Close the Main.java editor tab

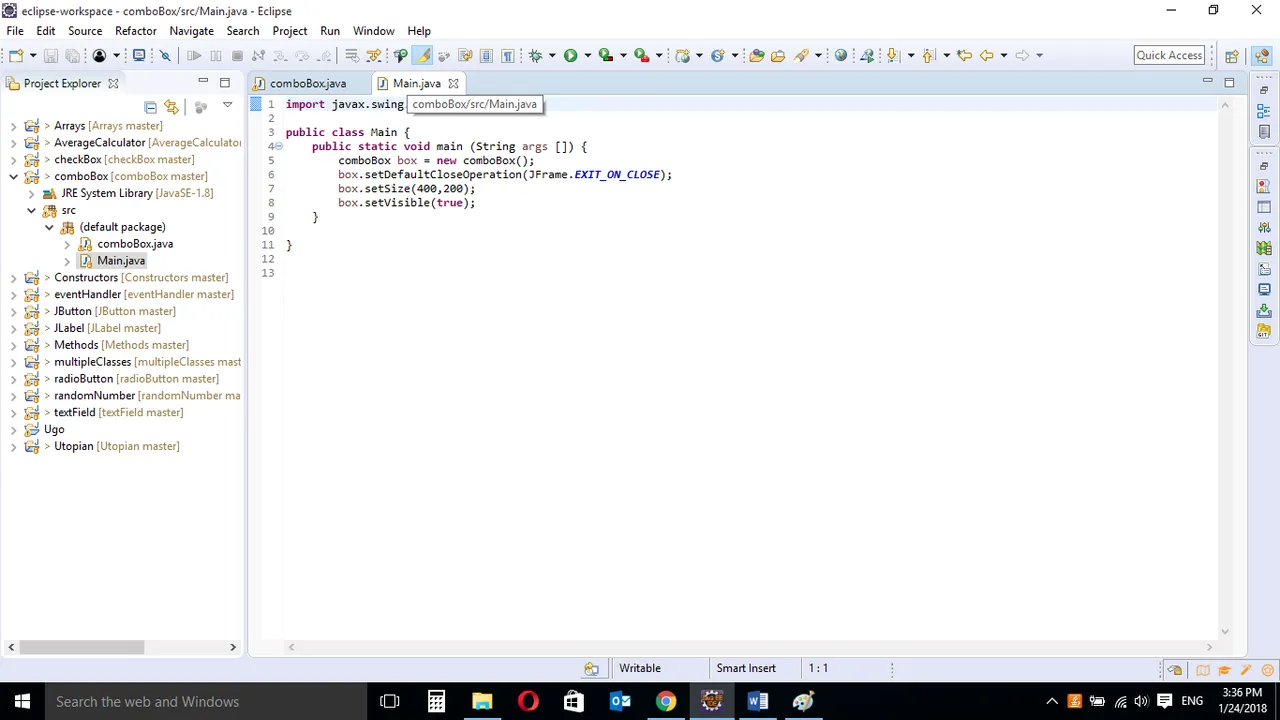tap(453, 83)
